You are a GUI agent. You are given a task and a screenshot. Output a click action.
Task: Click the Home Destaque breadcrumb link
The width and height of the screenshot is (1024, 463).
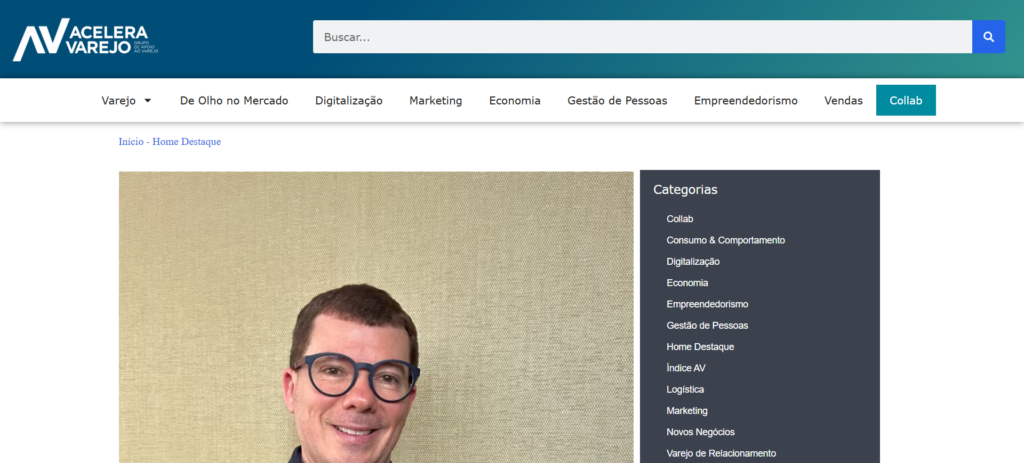pos(186,142)
